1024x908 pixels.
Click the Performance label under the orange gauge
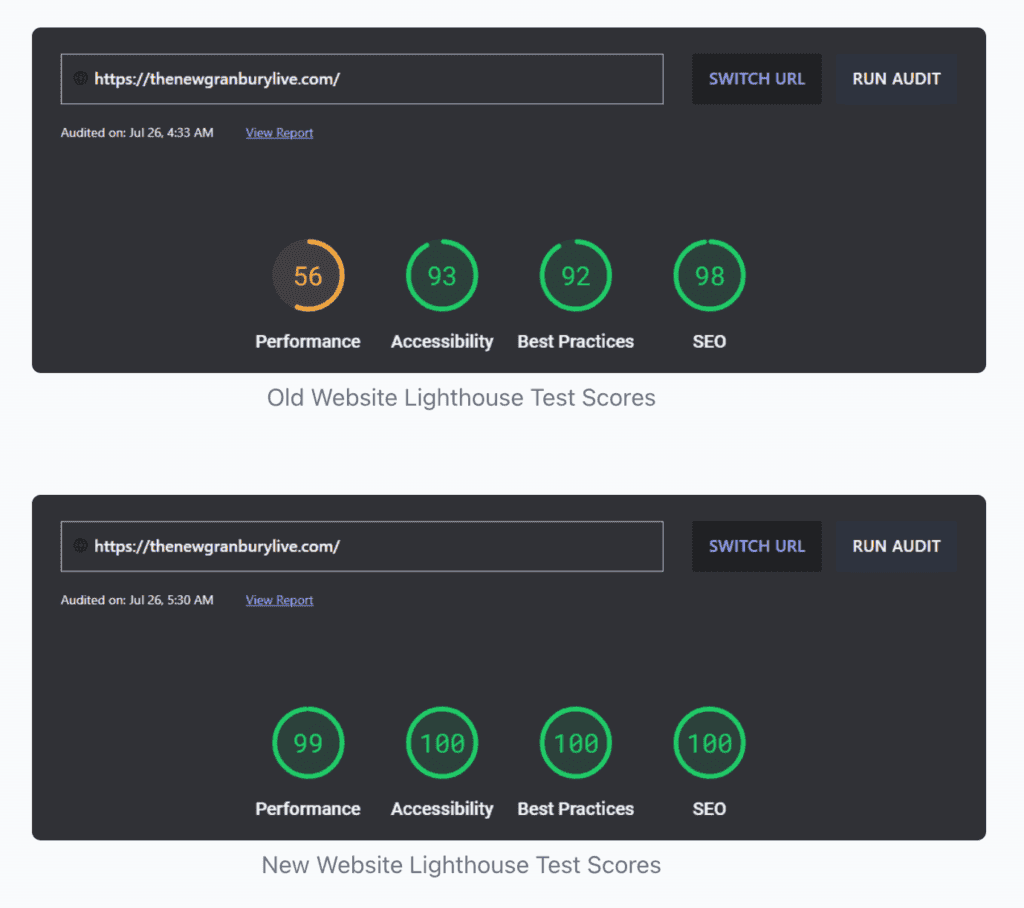coord(308,341)
